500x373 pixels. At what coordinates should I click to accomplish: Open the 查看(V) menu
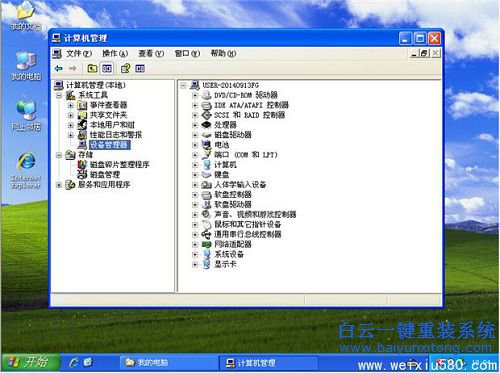(x=151, y=53)
